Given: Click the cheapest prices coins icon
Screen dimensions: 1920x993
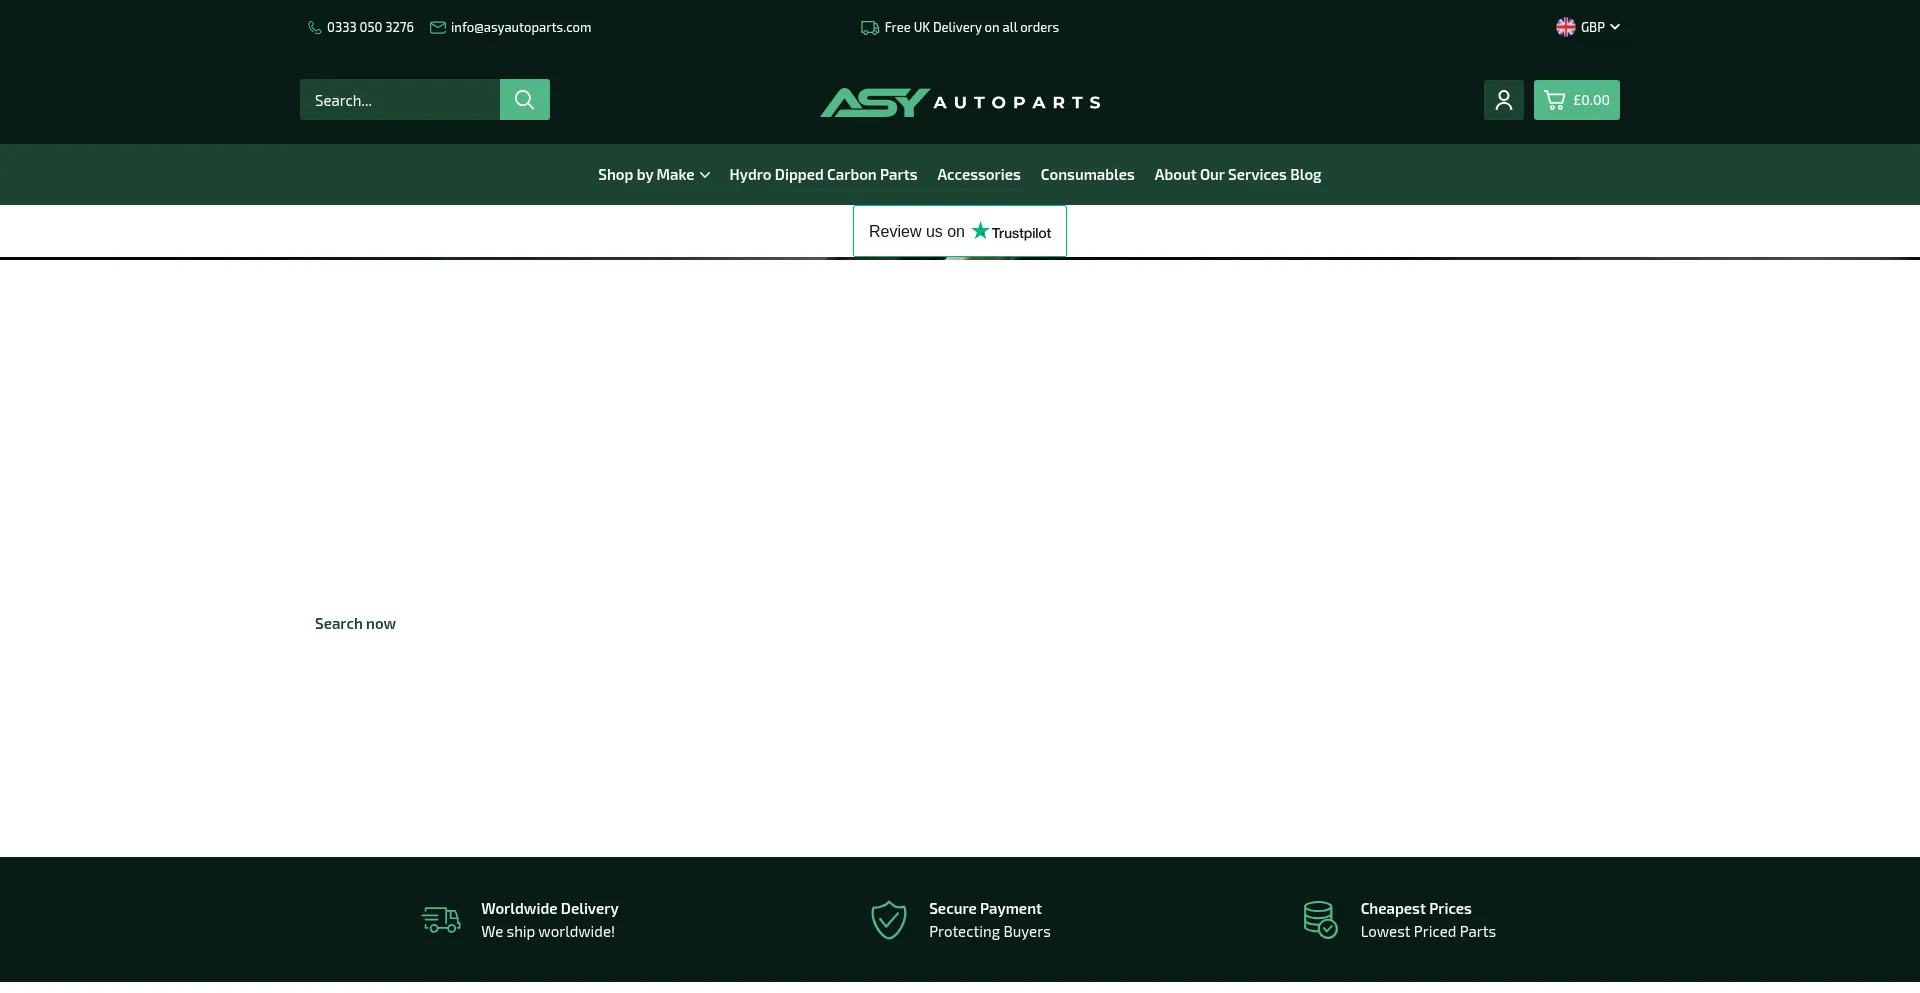Looking at the screenshot, I should [1320, 919].
